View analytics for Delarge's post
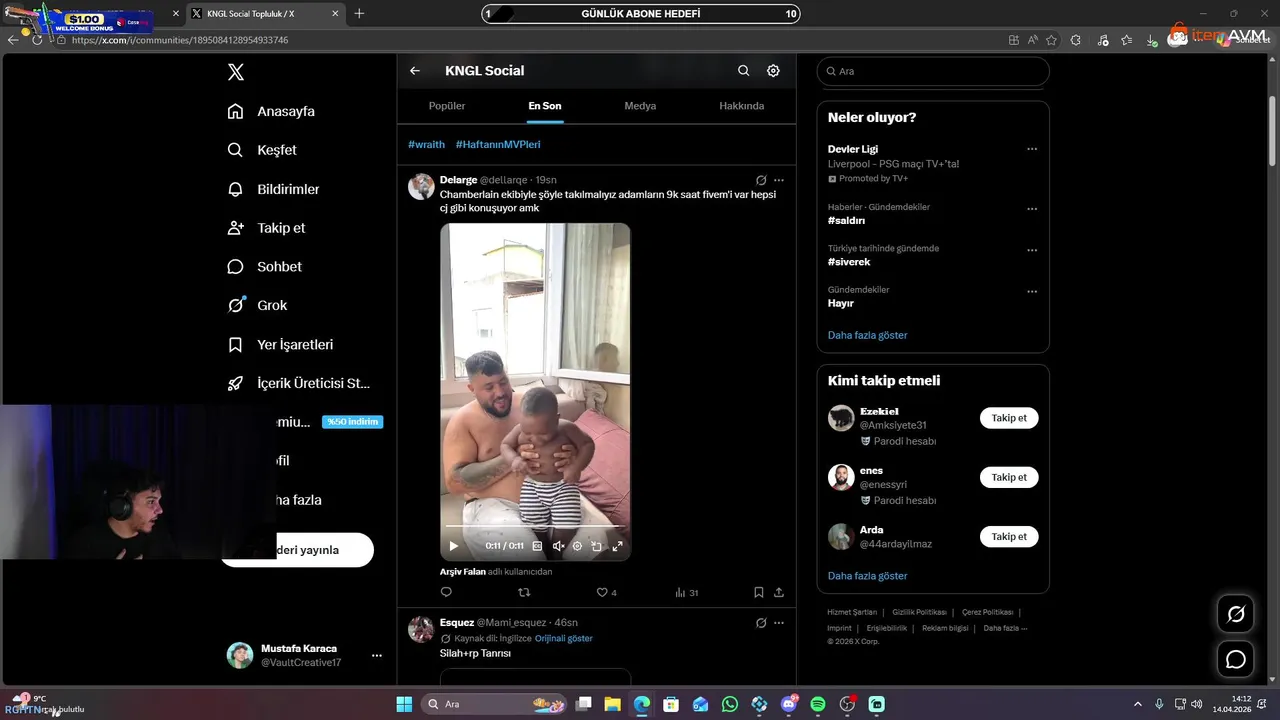The image size is (1280, 720). [x=686, y=592]
